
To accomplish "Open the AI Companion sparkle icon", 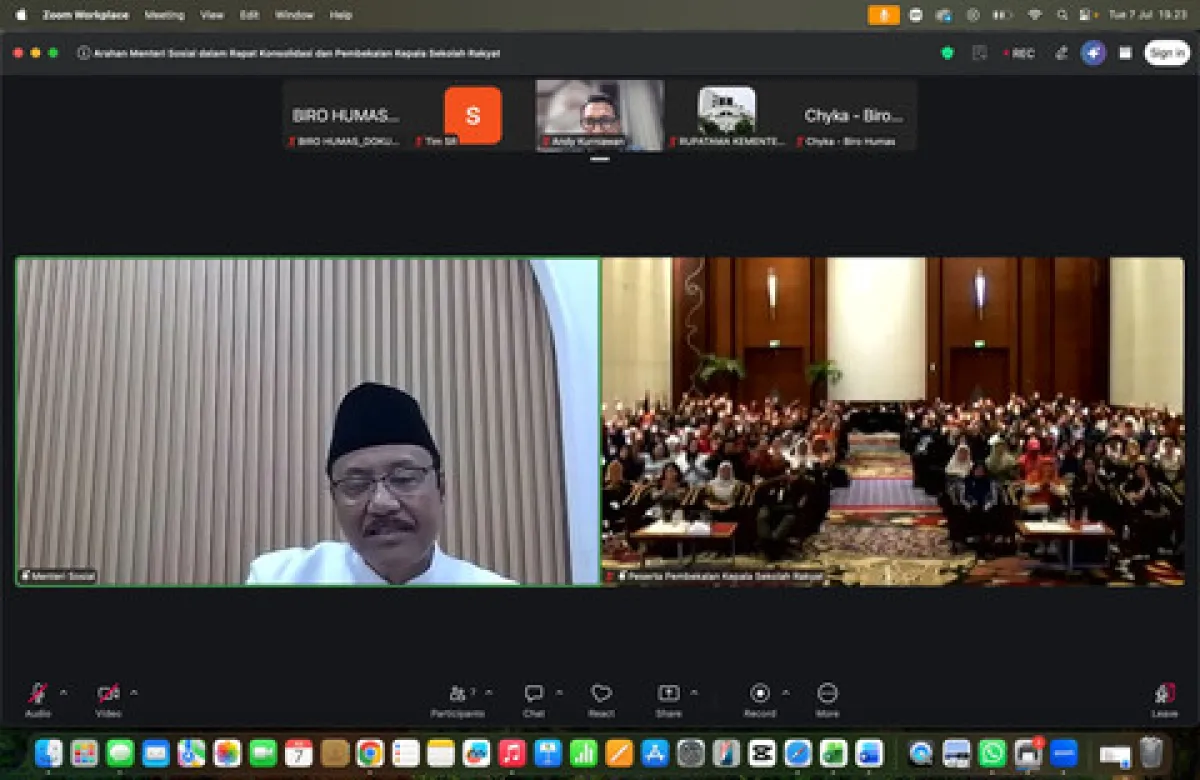I will point(1093,53).
